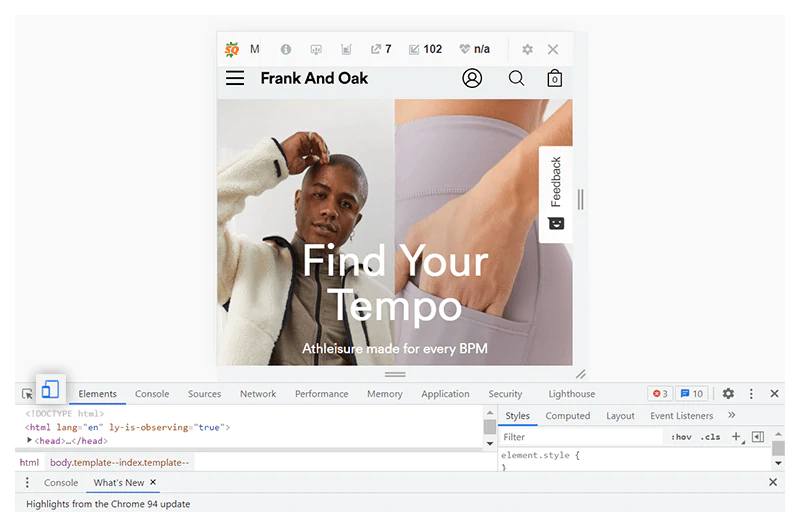Open the Computed styles tab
Viewport: 800px width, 527px height.
point(568,416)
